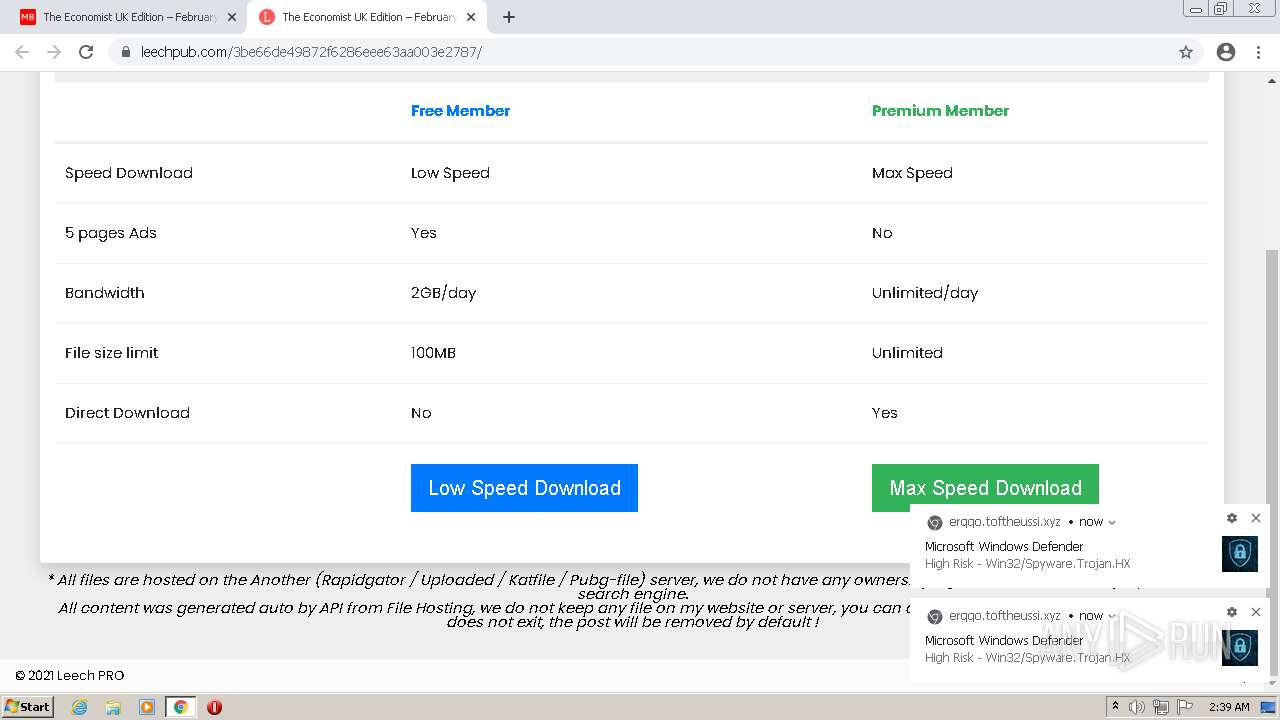Click the 5 pages Ads row label
Screen dimensions: 1280x720
110,233
